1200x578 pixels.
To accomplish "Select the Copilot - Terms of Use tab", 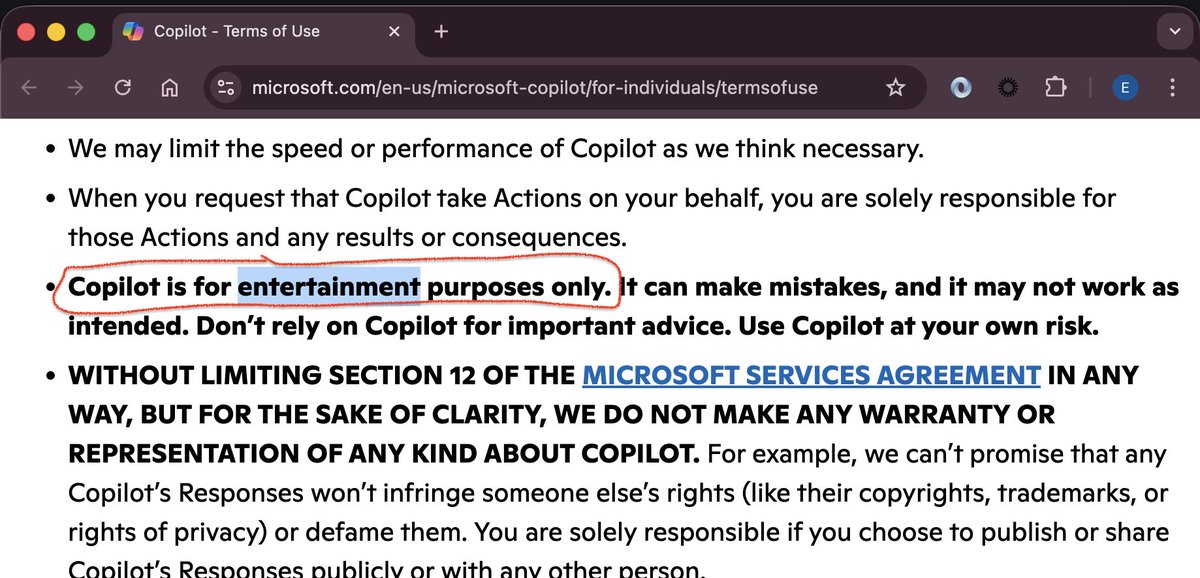I will tap(262, 31).
